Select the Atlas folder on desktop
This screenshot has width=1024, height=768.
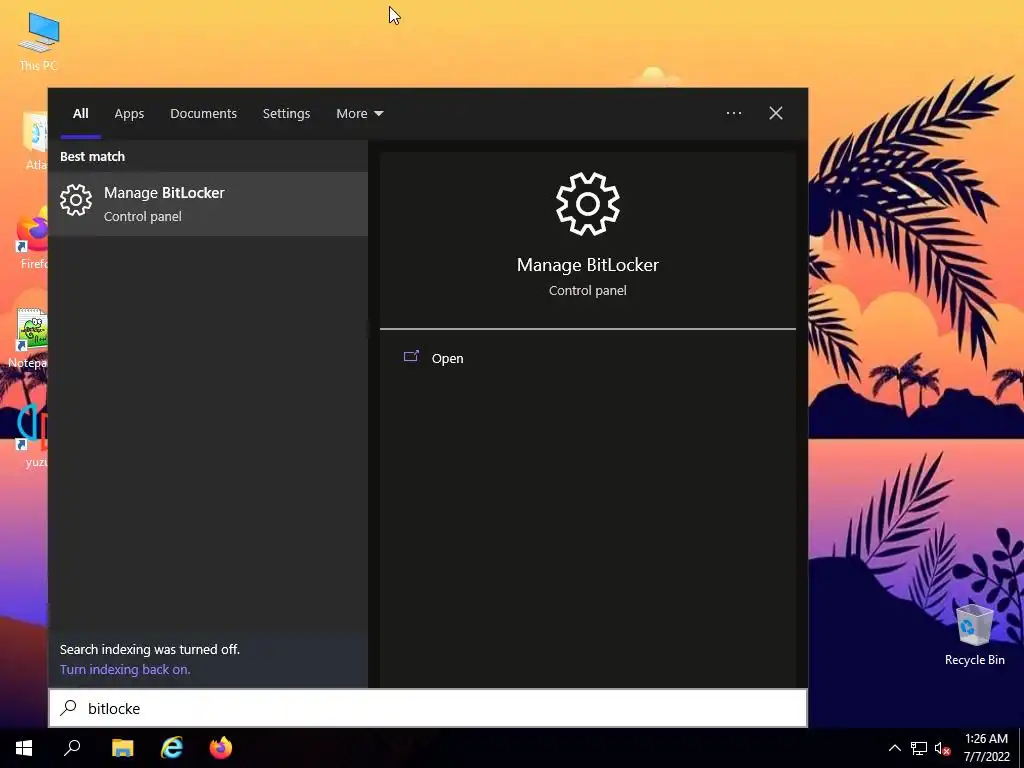[35, 141]
